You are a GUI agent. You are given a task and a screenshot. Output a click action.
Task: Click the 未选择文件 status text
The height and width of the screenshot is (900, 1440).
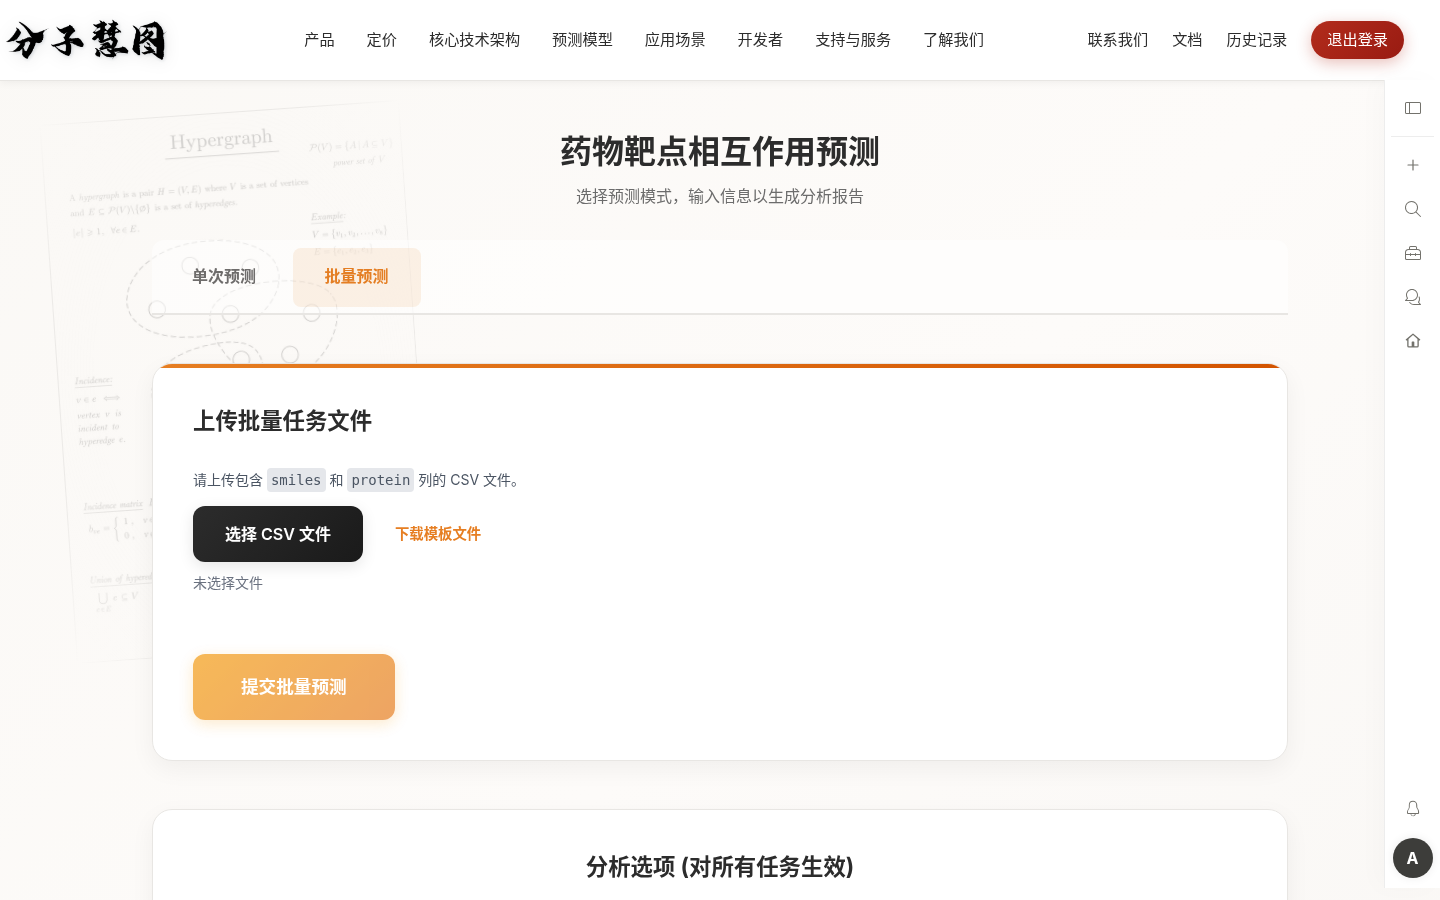point(228,583)
